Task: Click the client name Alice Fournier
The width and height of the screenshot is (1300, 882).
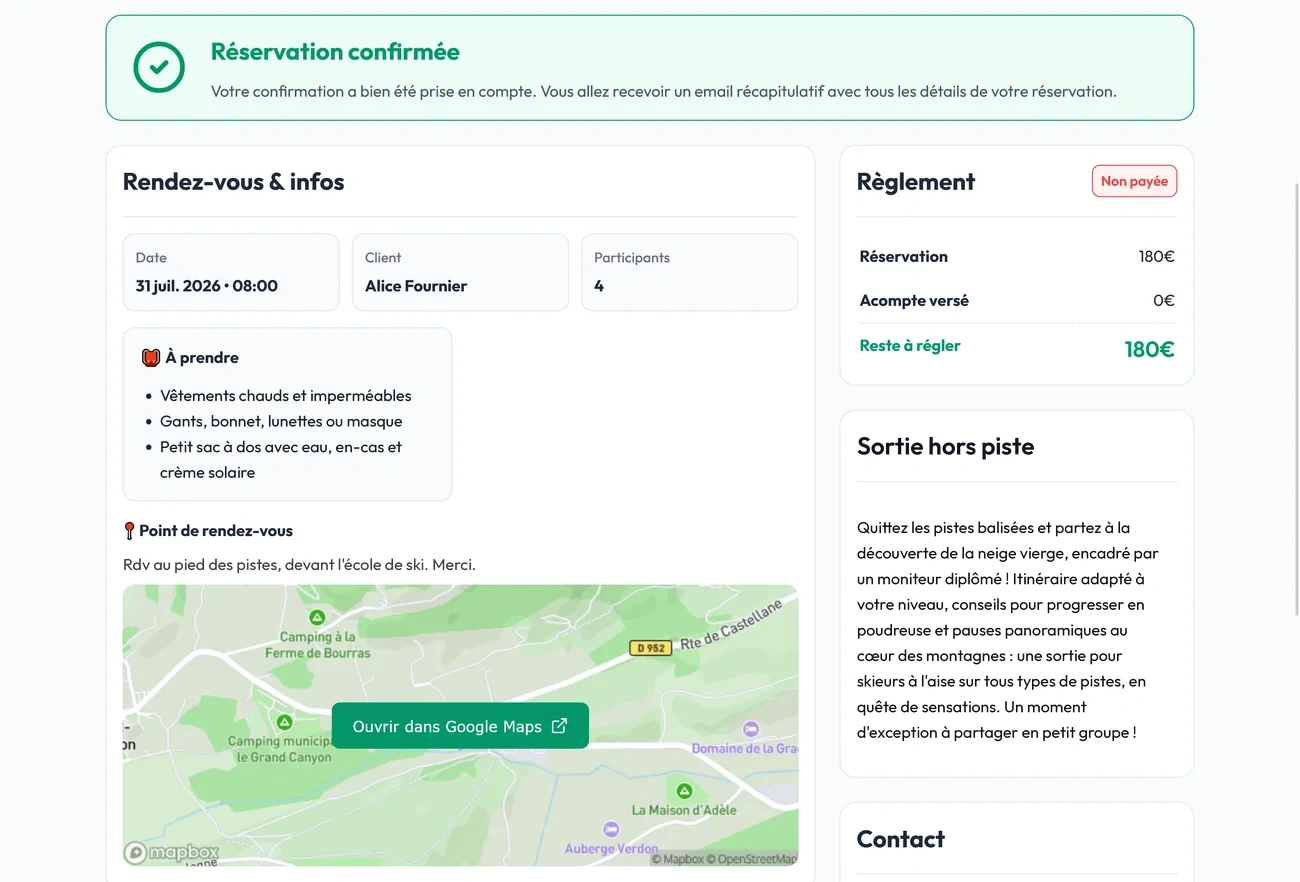Action: pyautogui.click(x=416, y=286)
